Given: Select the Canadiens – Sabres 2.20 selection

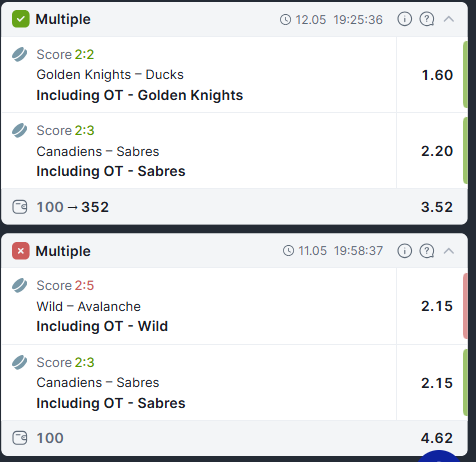Looking at the screenshot, I should click(437, 151).
